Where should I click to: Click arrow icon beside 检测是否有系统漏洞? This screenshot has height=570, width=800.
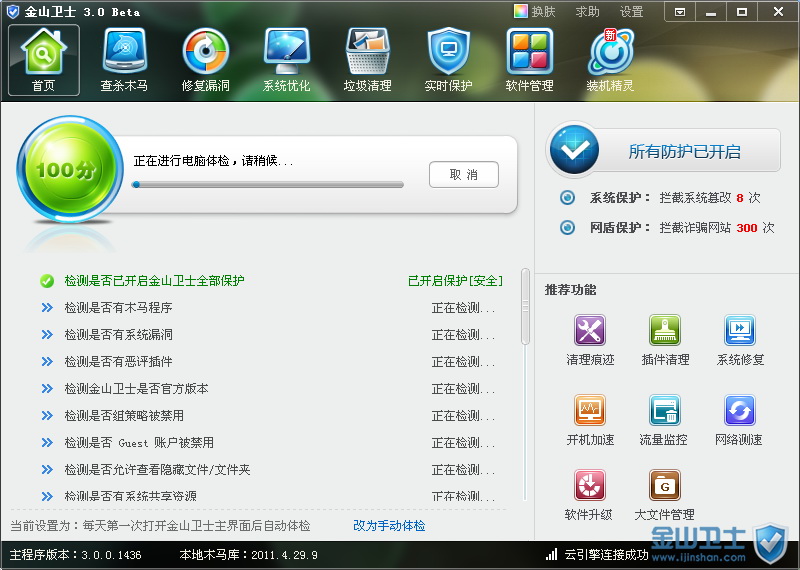coord(47,335)
